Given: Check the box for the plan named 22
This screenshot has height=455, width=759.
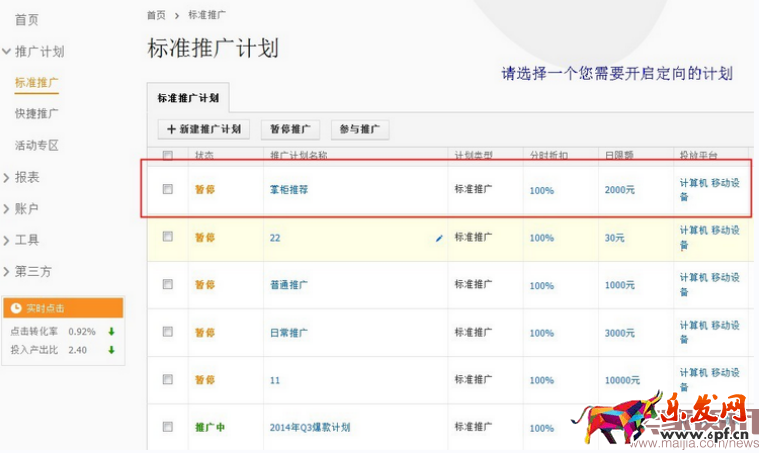Looking at the screenshot, I should click(x=167, y=237).
